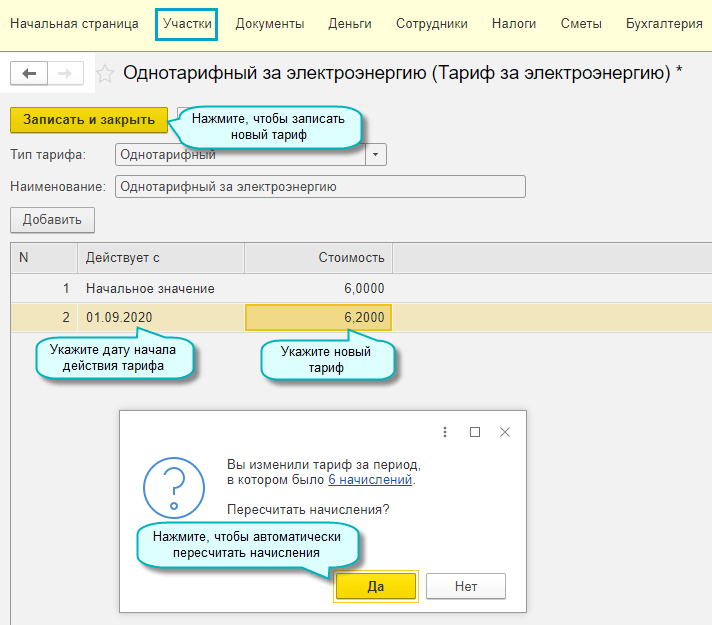Viewport: 712px width, 625px height.
Task: Confirm recalculation with Да
Action: [376, 586]
